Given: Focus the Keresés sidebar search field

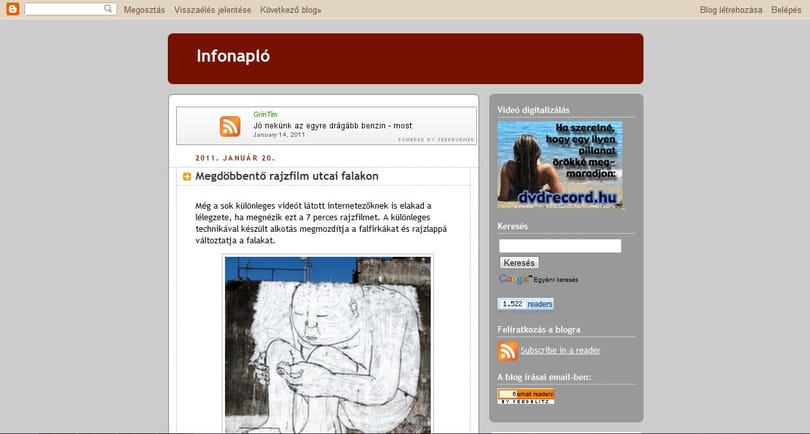Looking at the screenshot, I should [x=560, y=246].
